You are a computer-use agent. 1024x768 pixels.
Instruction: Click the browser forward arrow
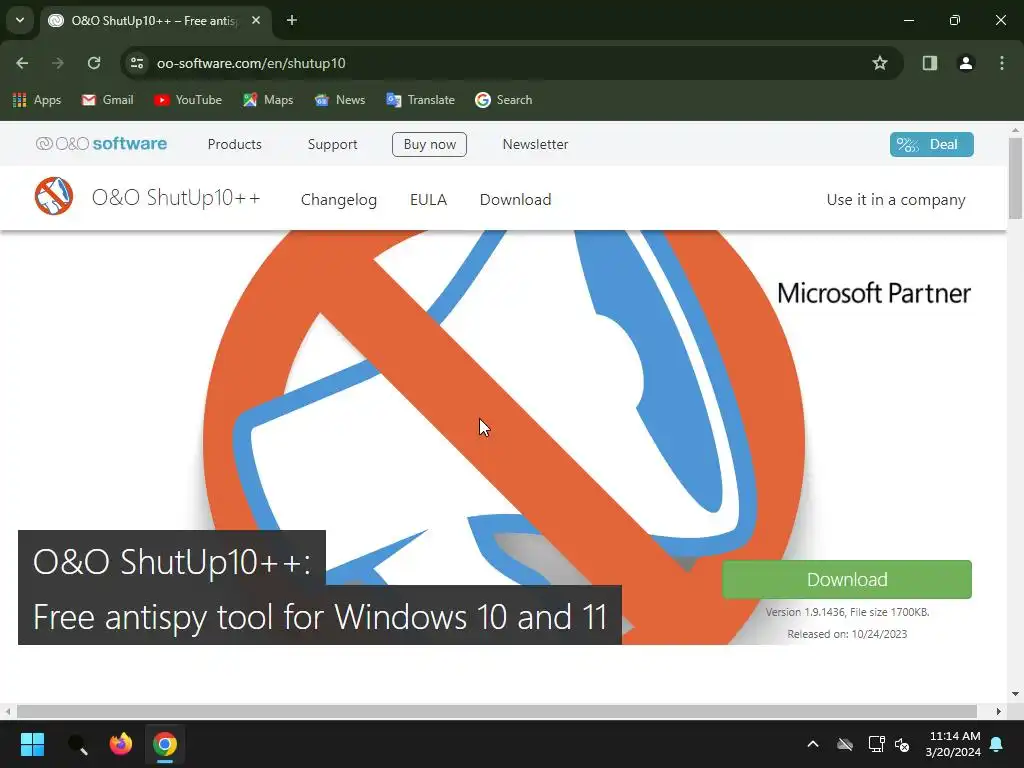58,63
